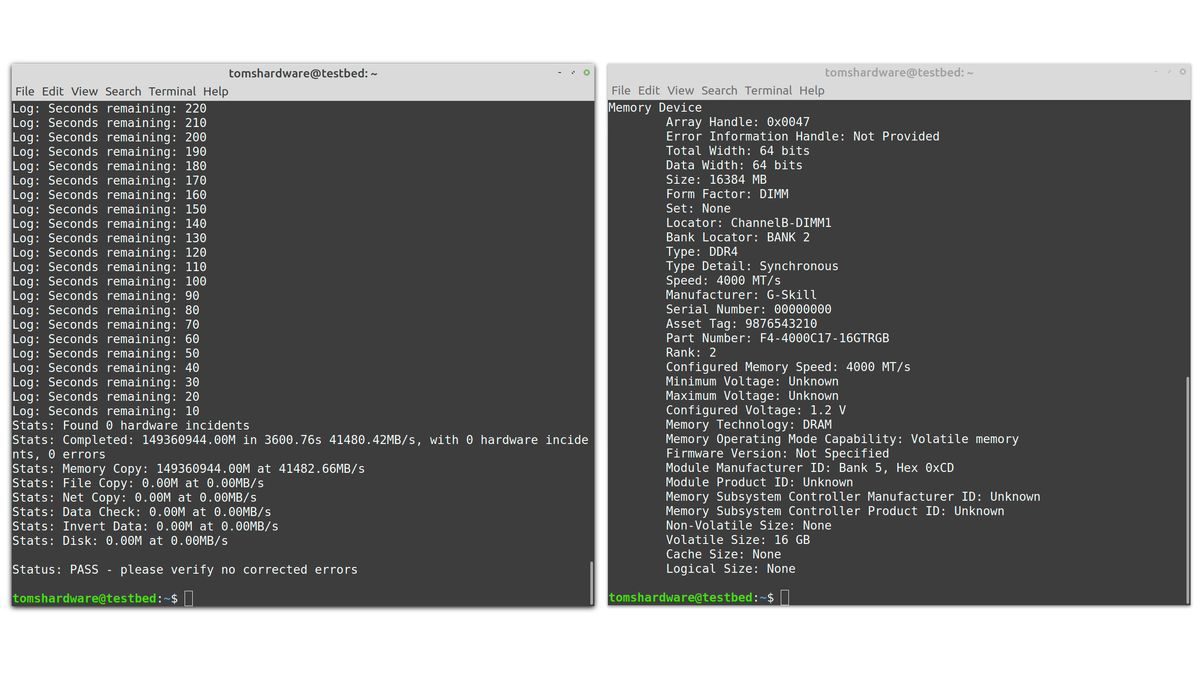The width and height of the screenshot is (1200, 675).
Task: Minimize the left terminal window
Action: [x=560, y=72]
